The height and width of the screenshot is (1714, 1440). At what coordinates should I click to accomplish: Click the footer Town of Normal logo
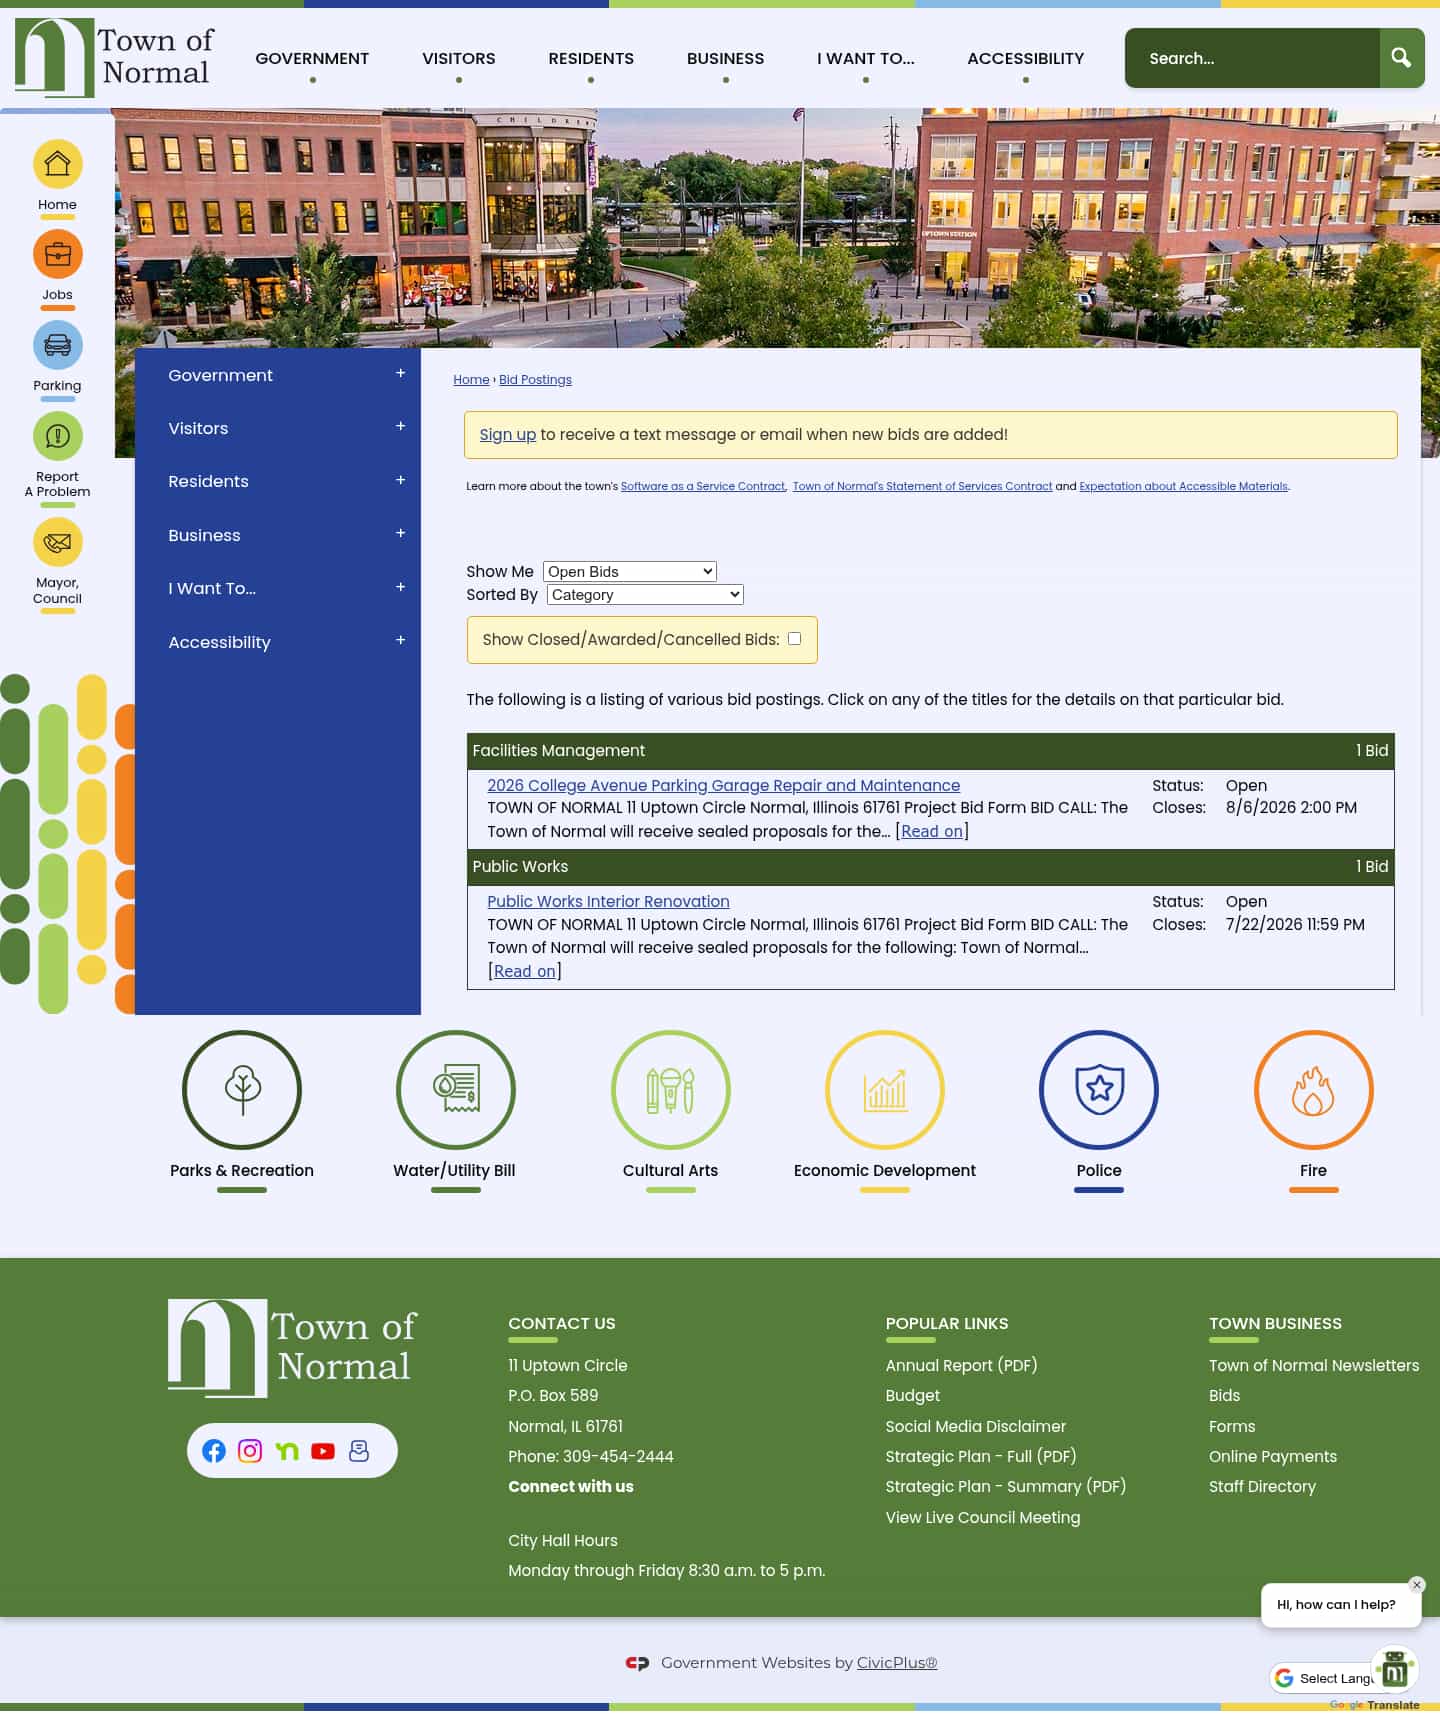292,1348
